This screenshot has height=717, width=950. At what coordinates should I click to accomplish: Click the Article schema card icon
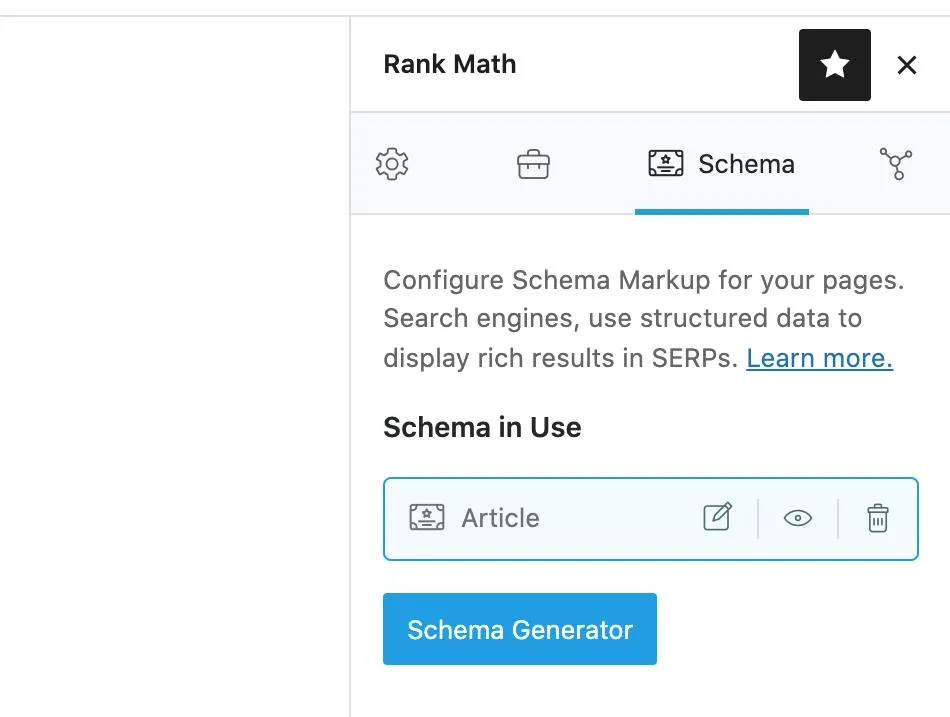coord(428,518)
